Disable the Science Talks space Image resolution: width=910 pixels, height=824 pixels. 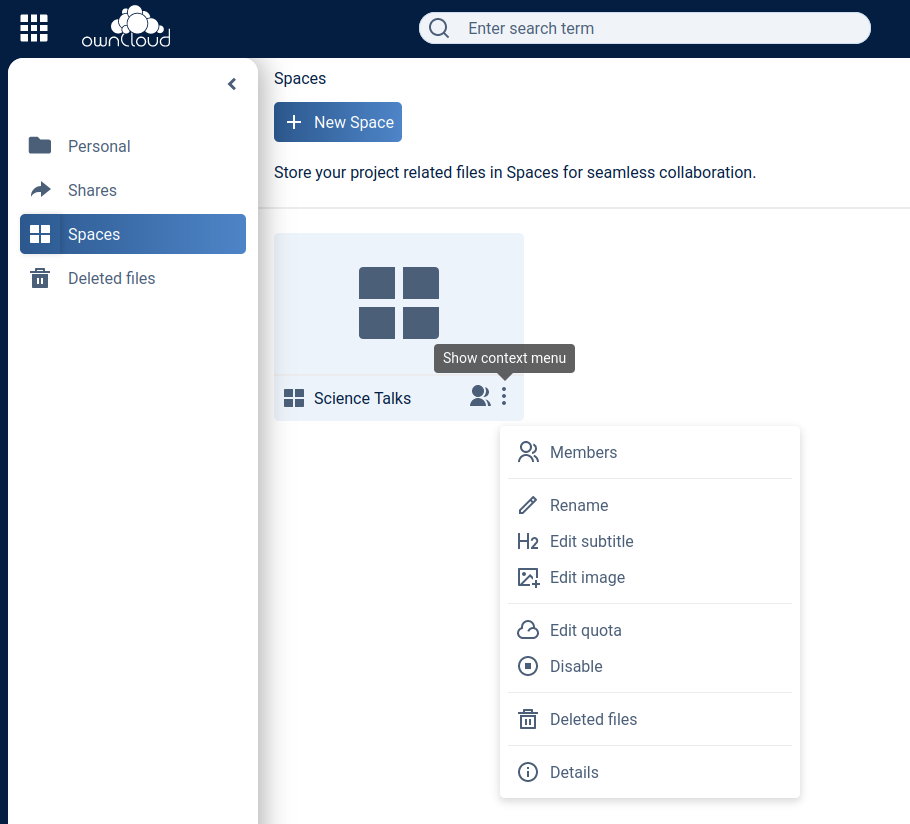pos(576,666)
